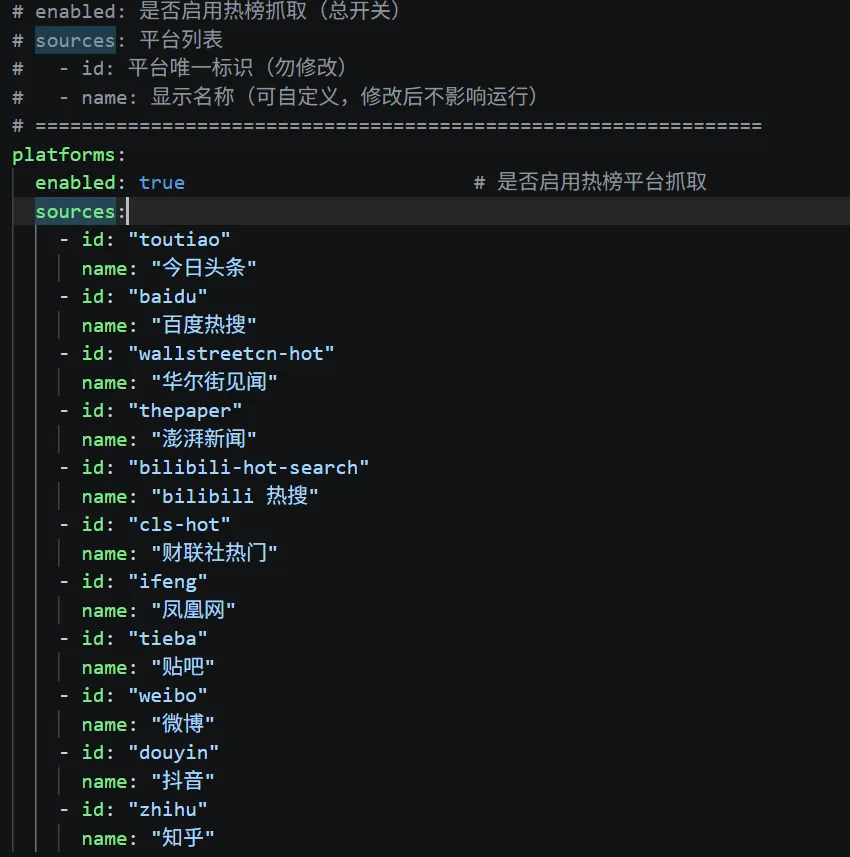This screenshot has height=857, width=850.
Task: Click the platforms: key line
Action: pyautogui.click(x=69, y=155)
